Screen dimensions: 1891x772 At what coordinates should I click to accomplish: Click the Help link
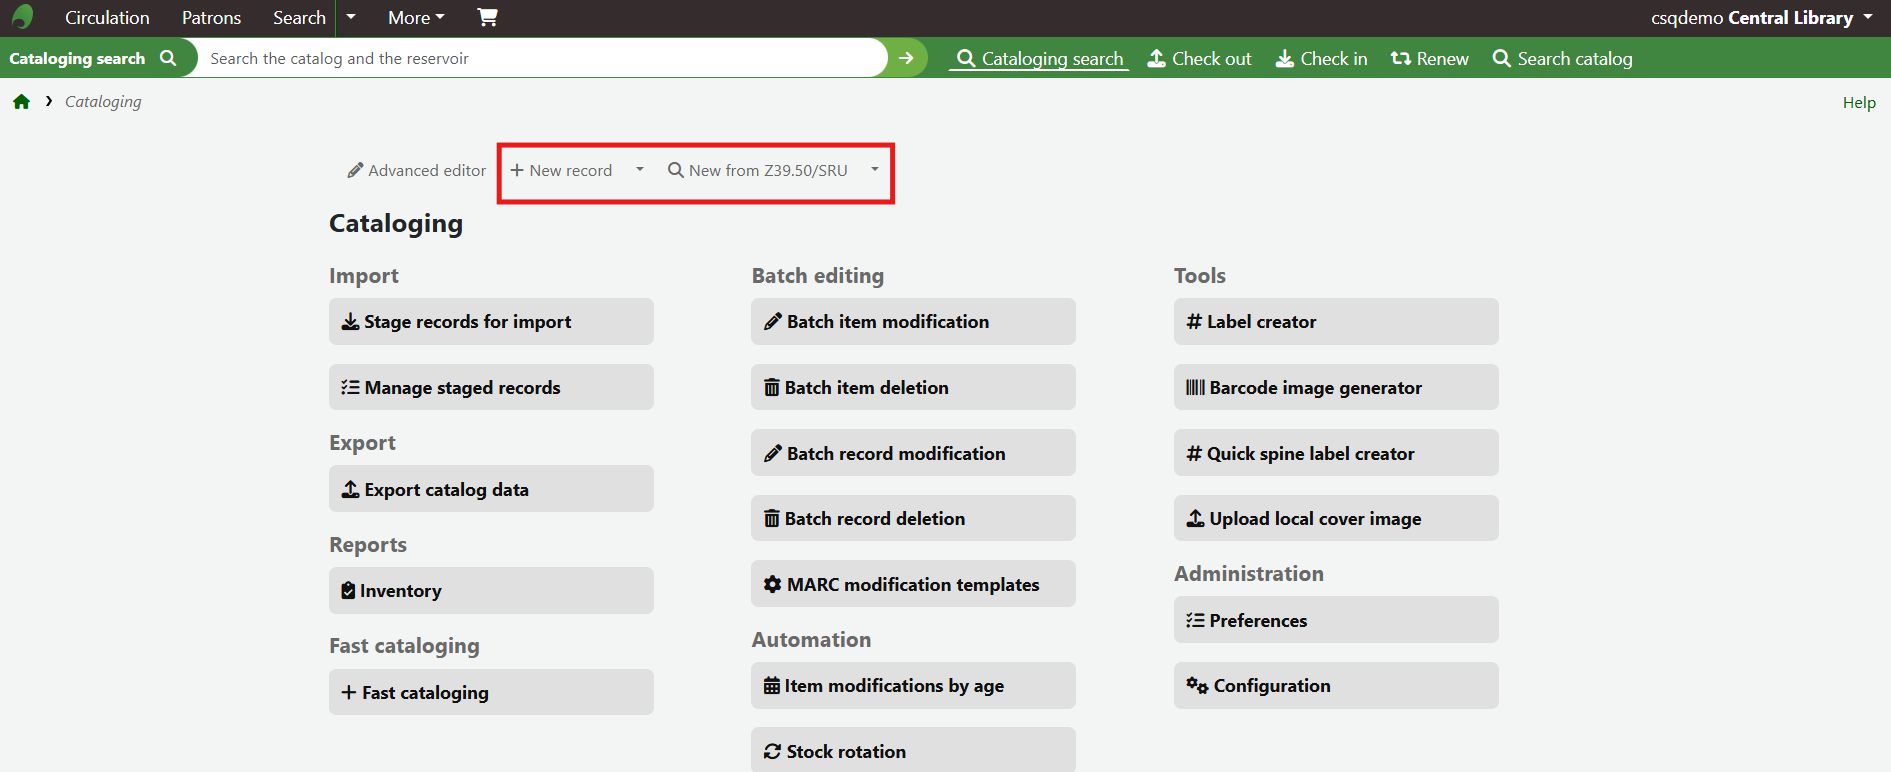point(1859,102)
